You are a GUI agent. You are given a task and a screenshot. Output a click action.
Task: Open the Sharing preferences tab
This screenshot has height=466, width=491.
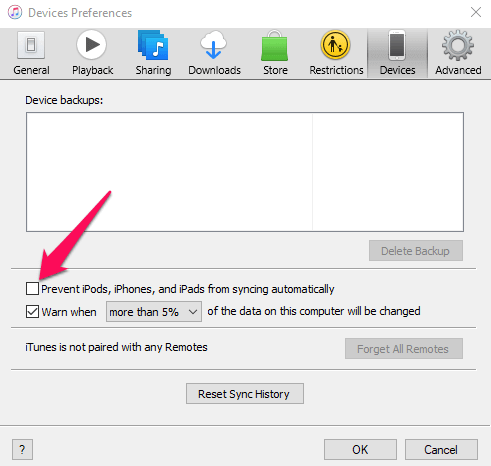[153, 53]
